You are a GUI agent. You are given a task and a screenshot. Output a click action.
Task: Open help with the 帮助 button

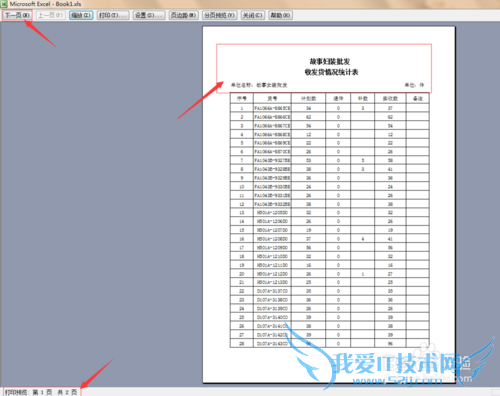pyautogui.click(x=280, y=15)
